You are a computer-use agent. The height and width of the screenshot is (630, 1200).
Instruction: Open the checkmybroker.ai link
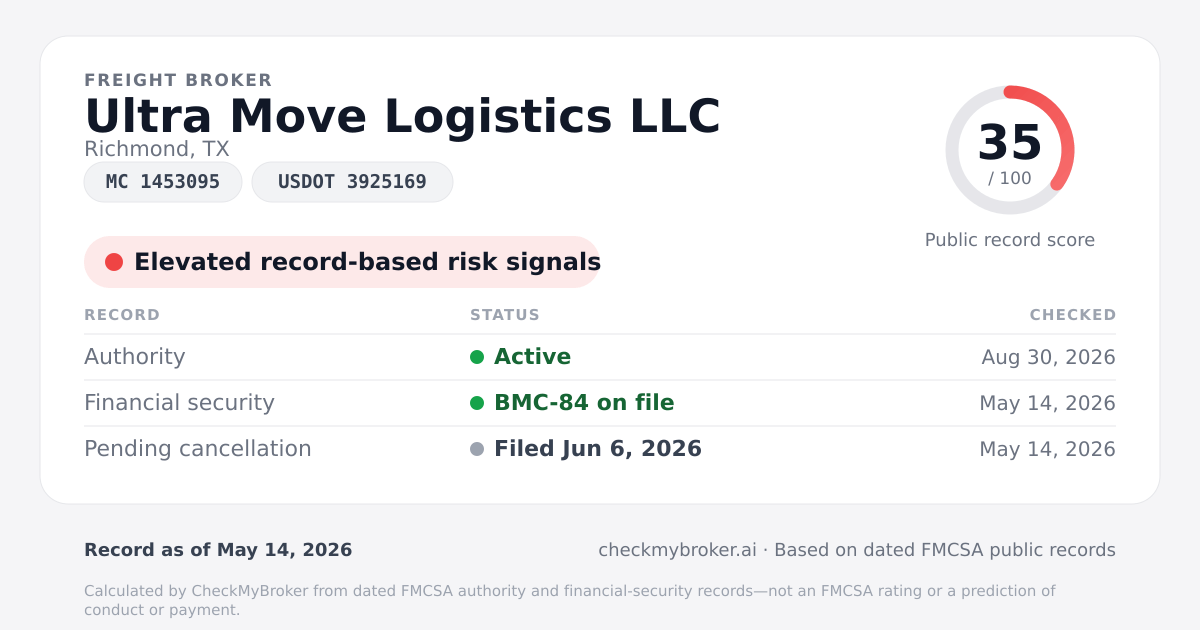point(677,550)
